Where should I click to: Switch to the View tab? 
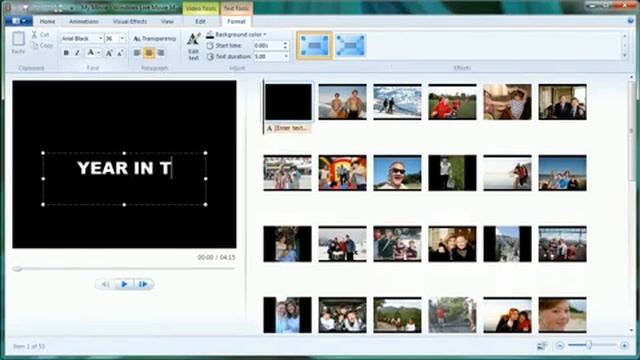click(167, 21)
